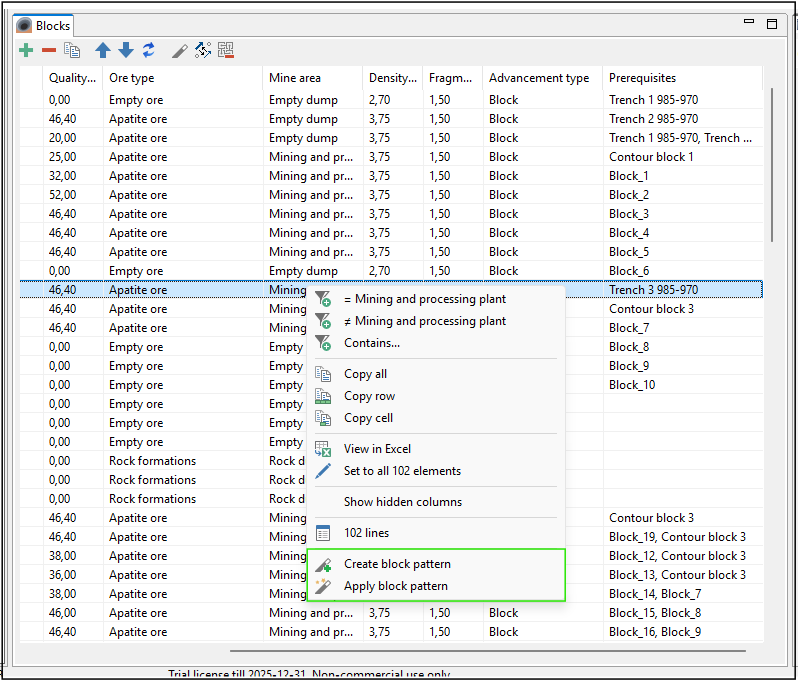Sort by the Mine area column header
The width and height of the screenshot is (798, 680).
coord(313,78)
